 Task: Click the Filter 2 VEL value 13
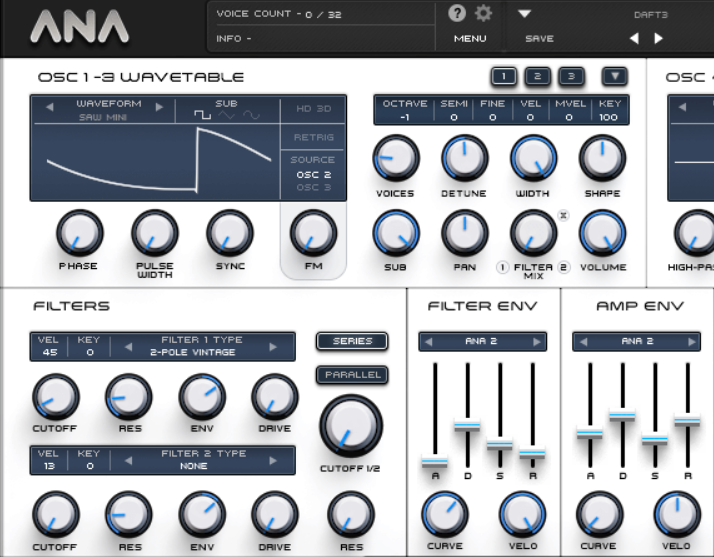(49, 466)
